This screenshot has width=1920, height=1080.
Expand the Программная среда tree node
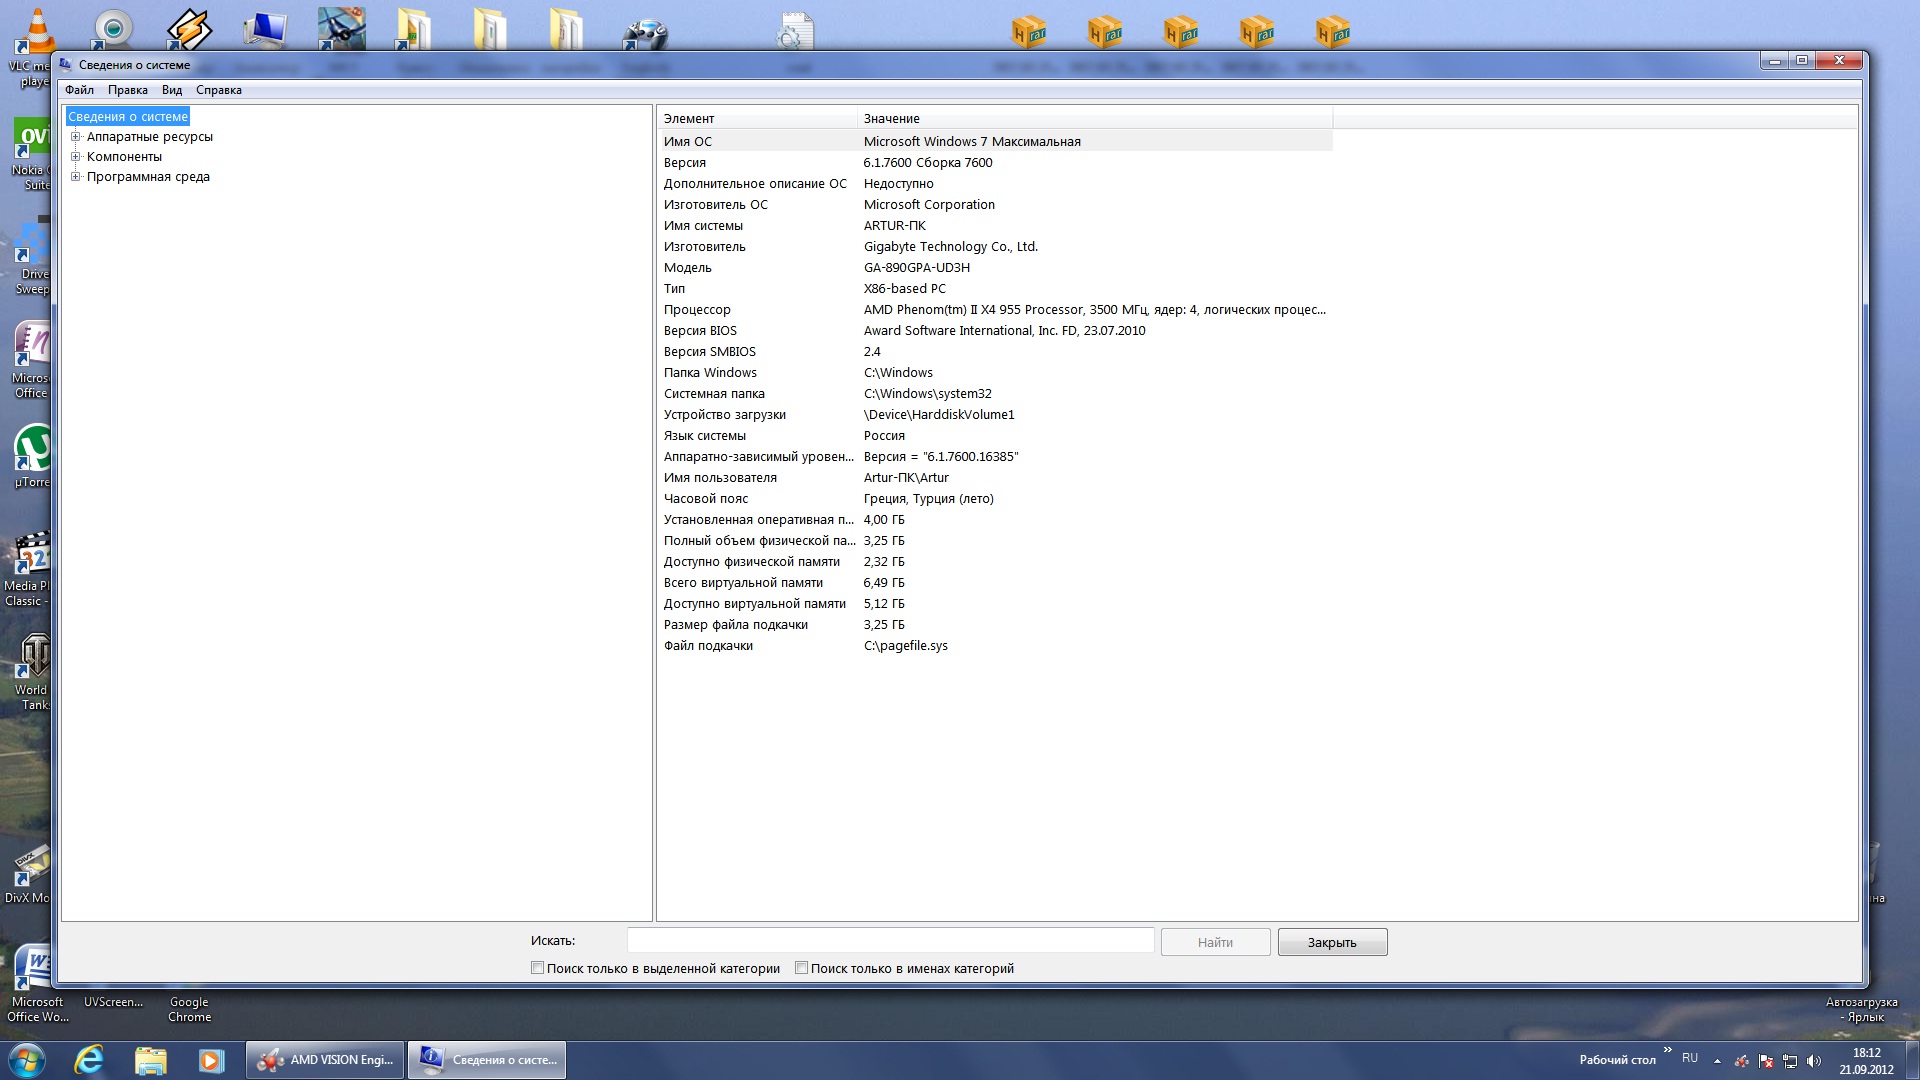[75, 177]
